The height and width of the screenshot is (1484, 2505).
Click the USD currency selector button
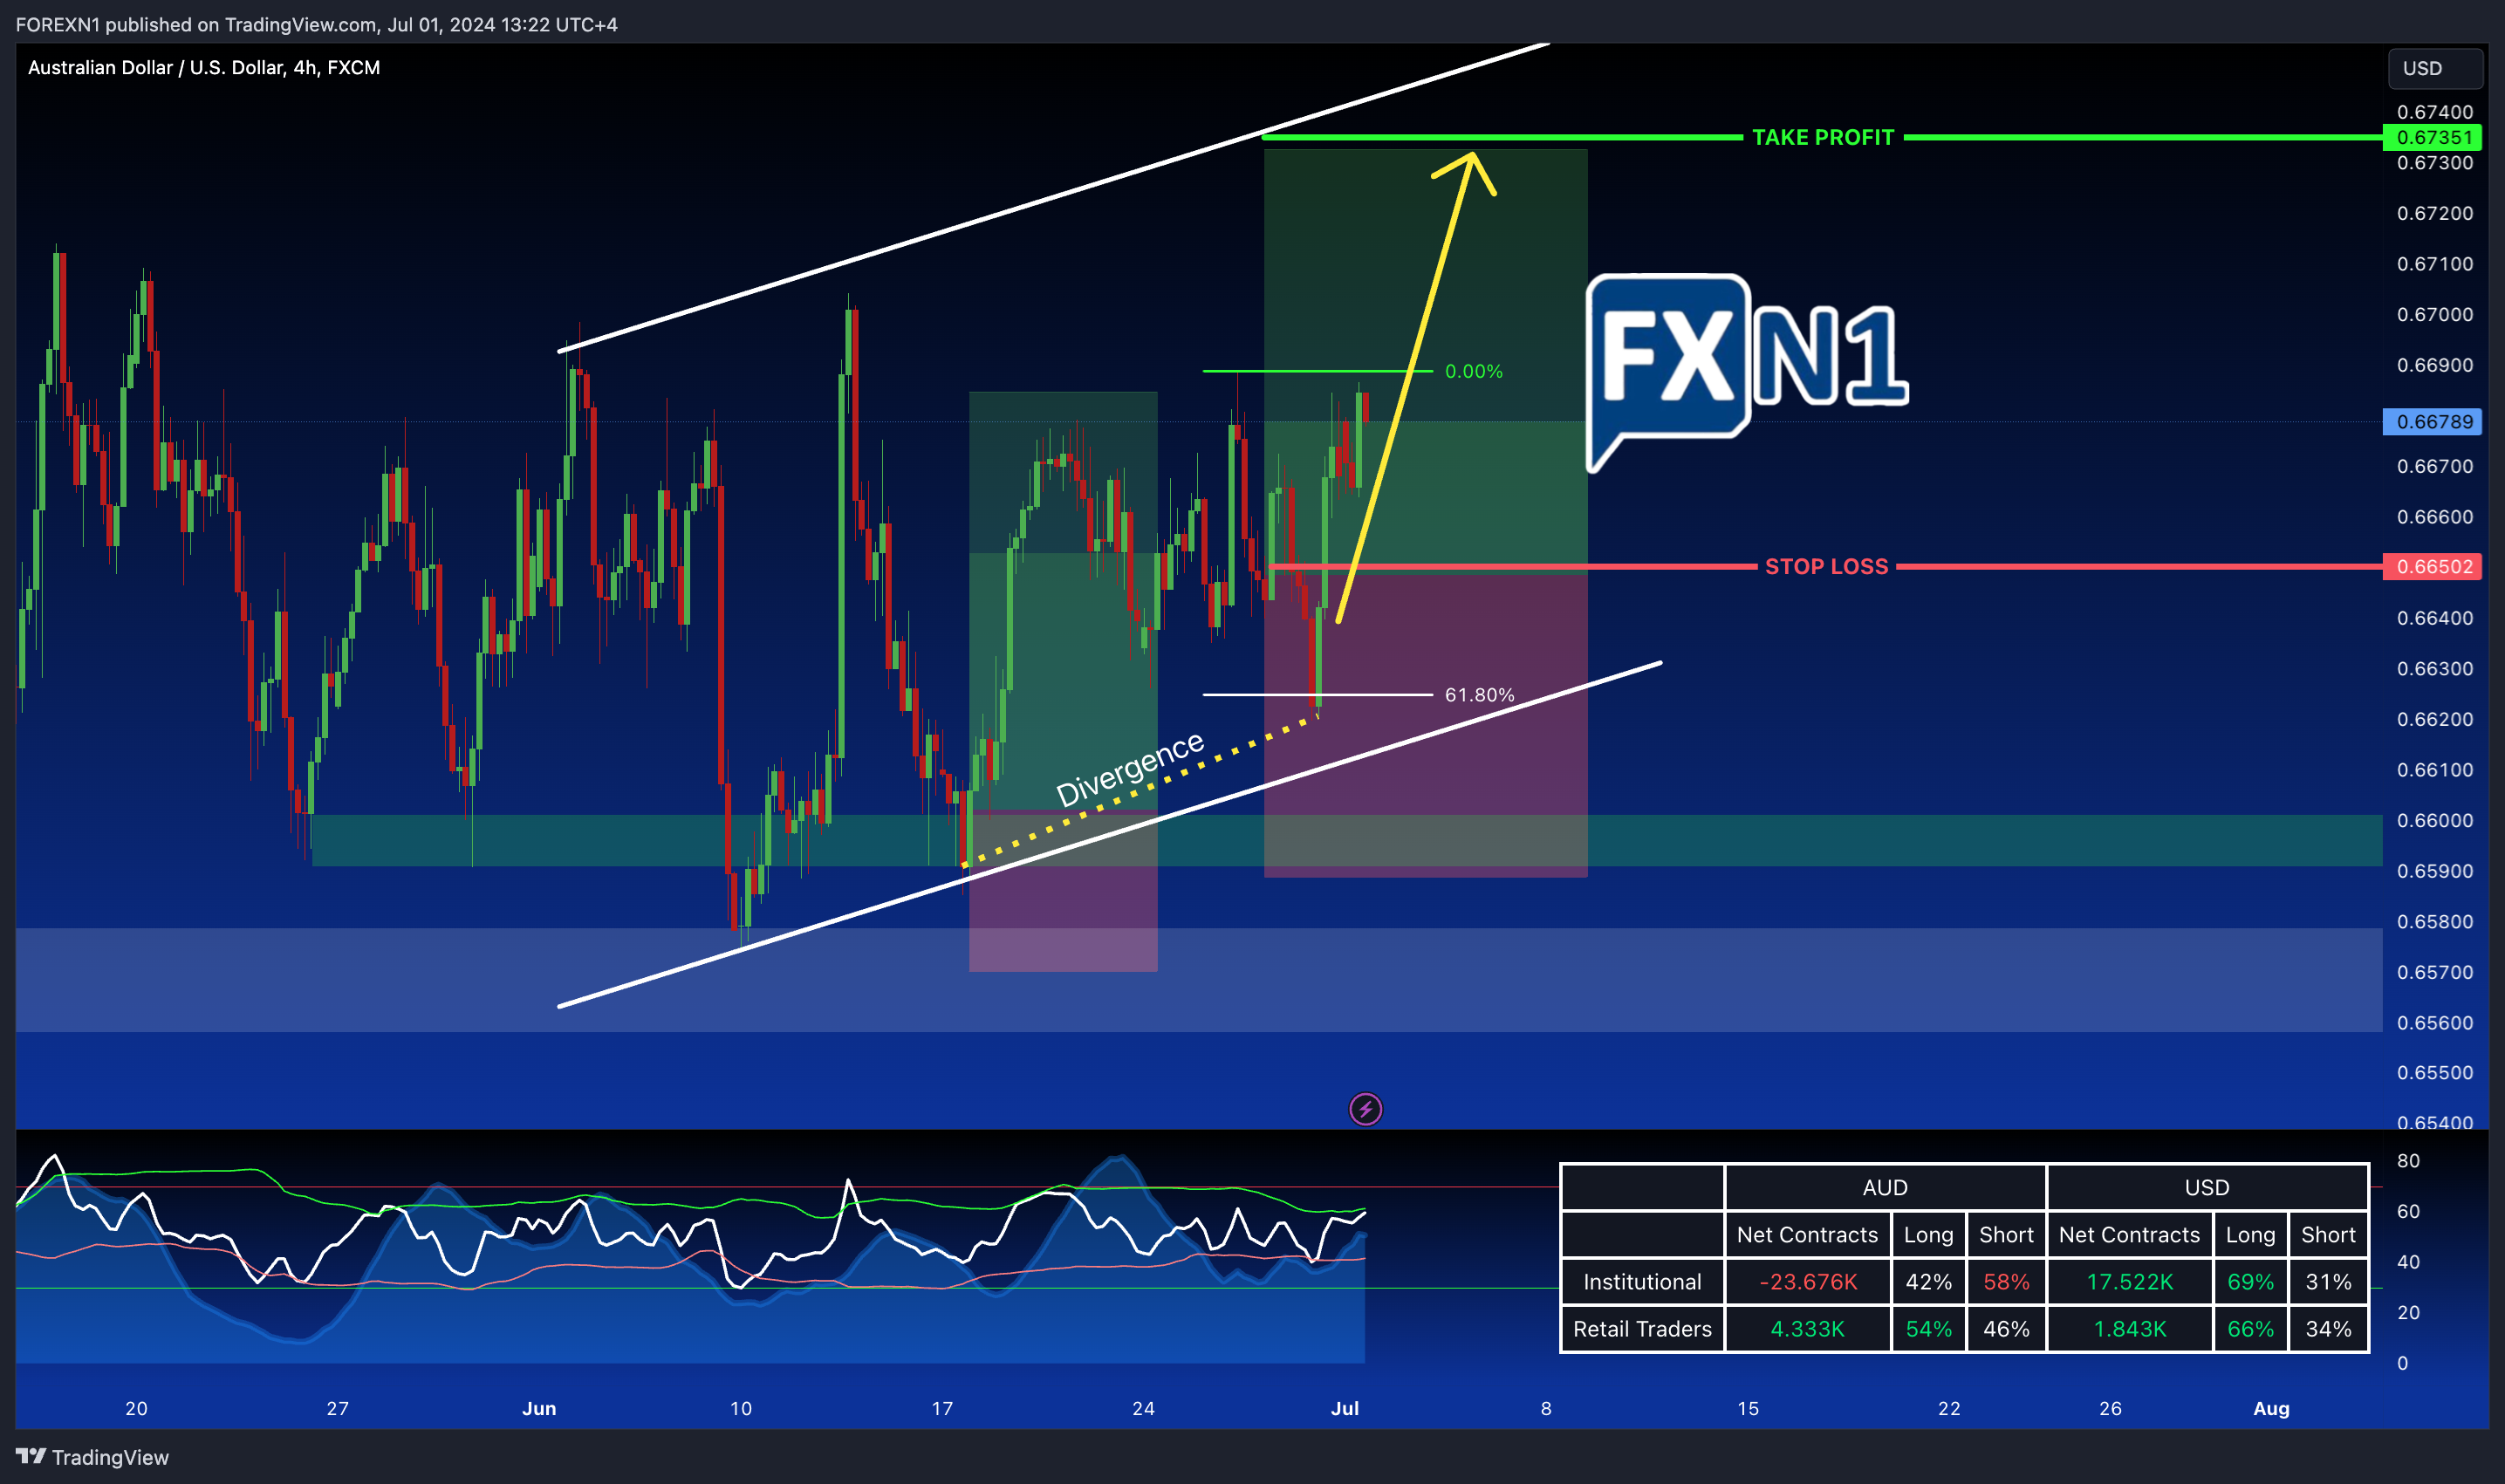2435,68
